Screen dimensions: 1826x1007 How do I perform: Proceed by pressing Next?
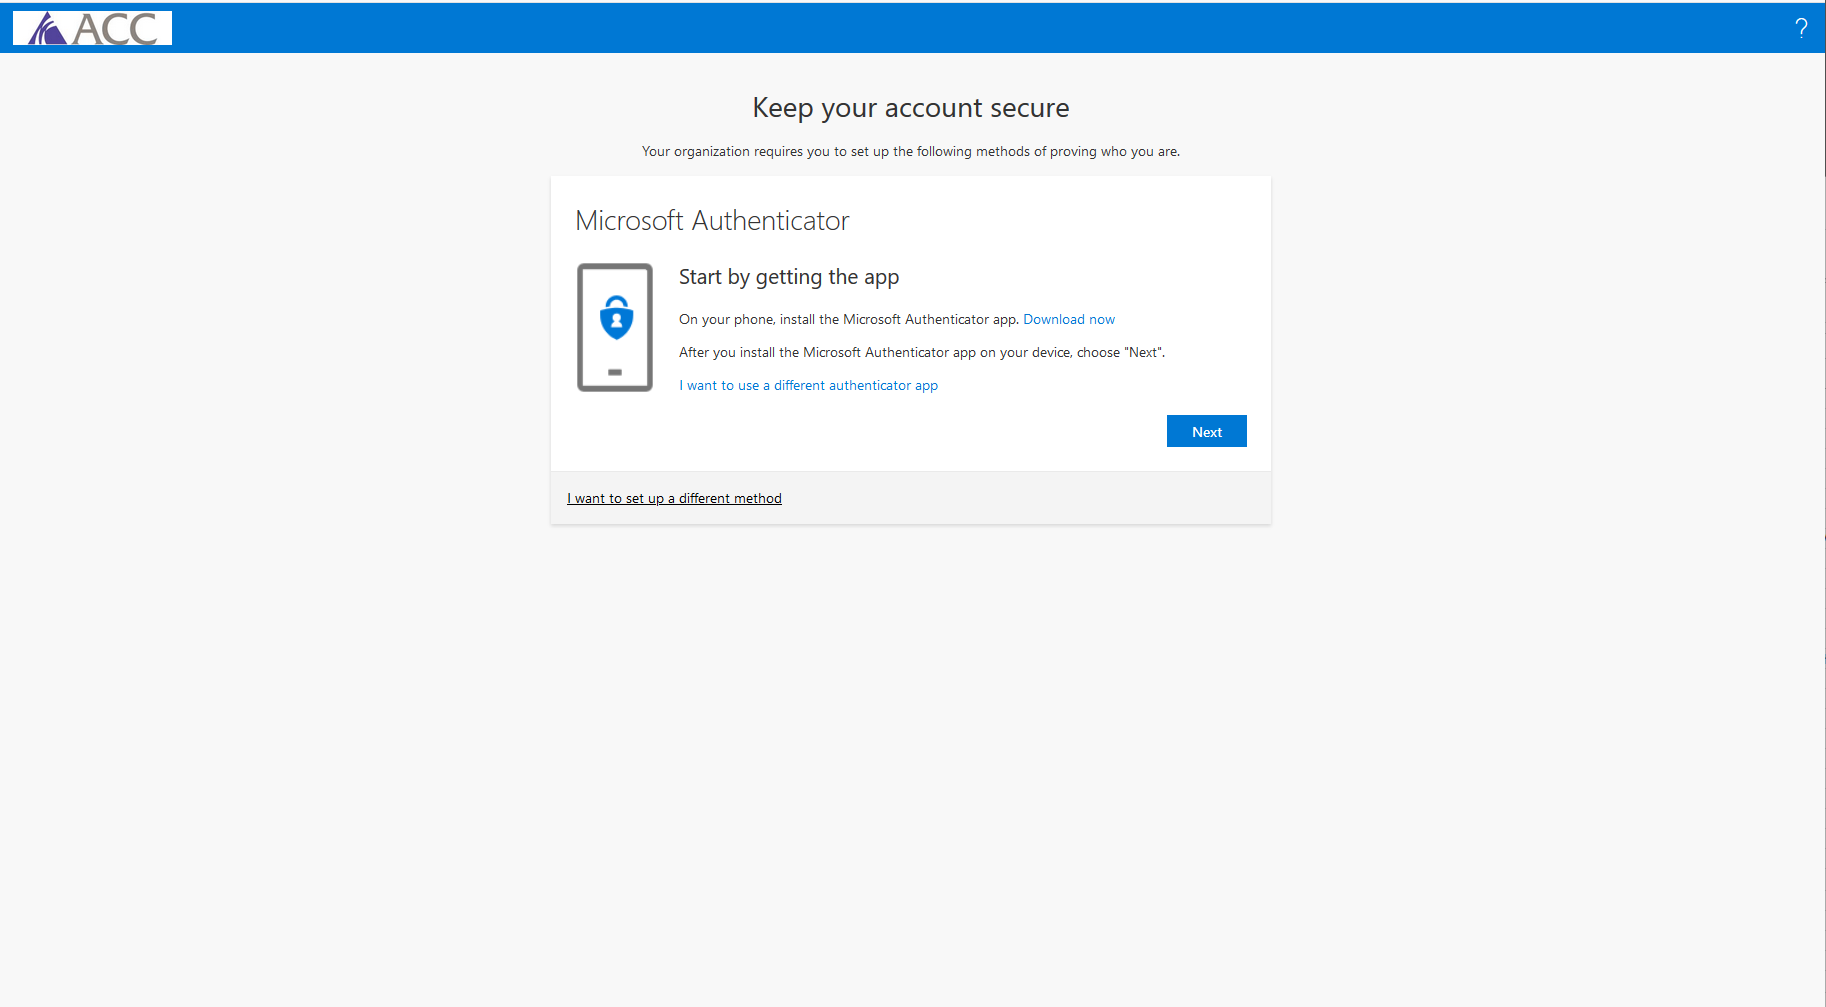click(1206, 430)
